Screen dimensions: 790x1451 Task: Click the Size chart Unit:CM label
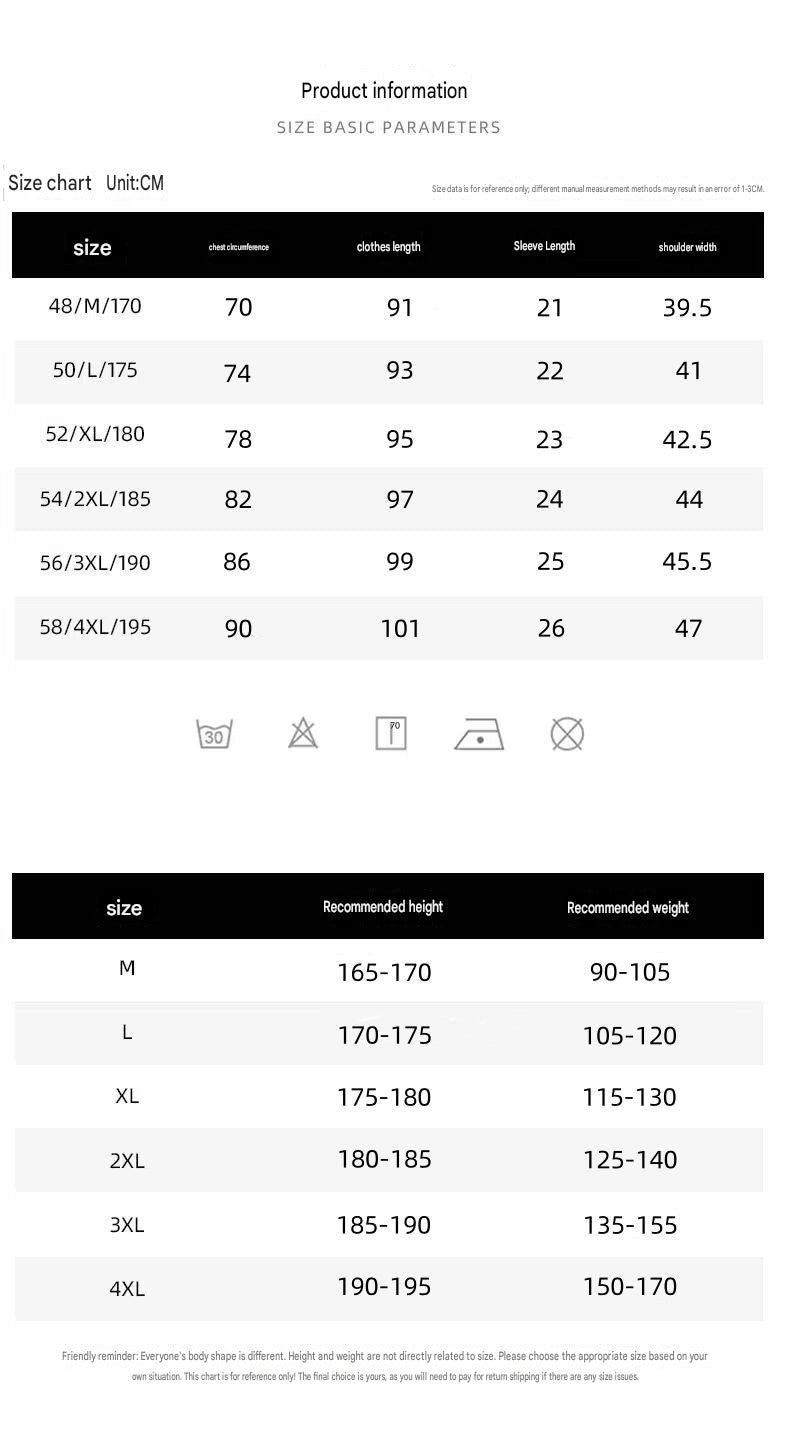pos(86,183)
